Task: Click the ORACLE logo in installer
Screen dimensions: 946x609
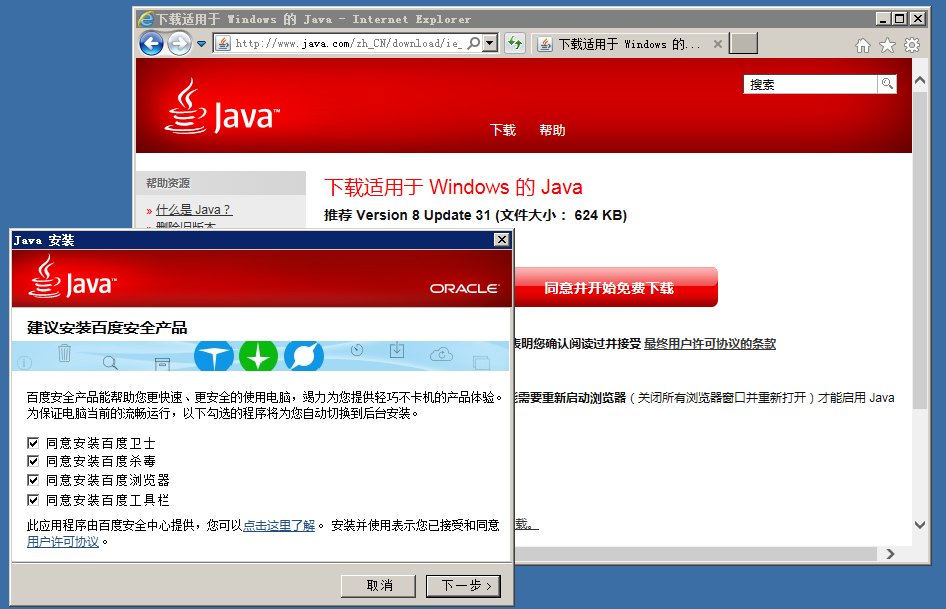Action: (465, 289)
